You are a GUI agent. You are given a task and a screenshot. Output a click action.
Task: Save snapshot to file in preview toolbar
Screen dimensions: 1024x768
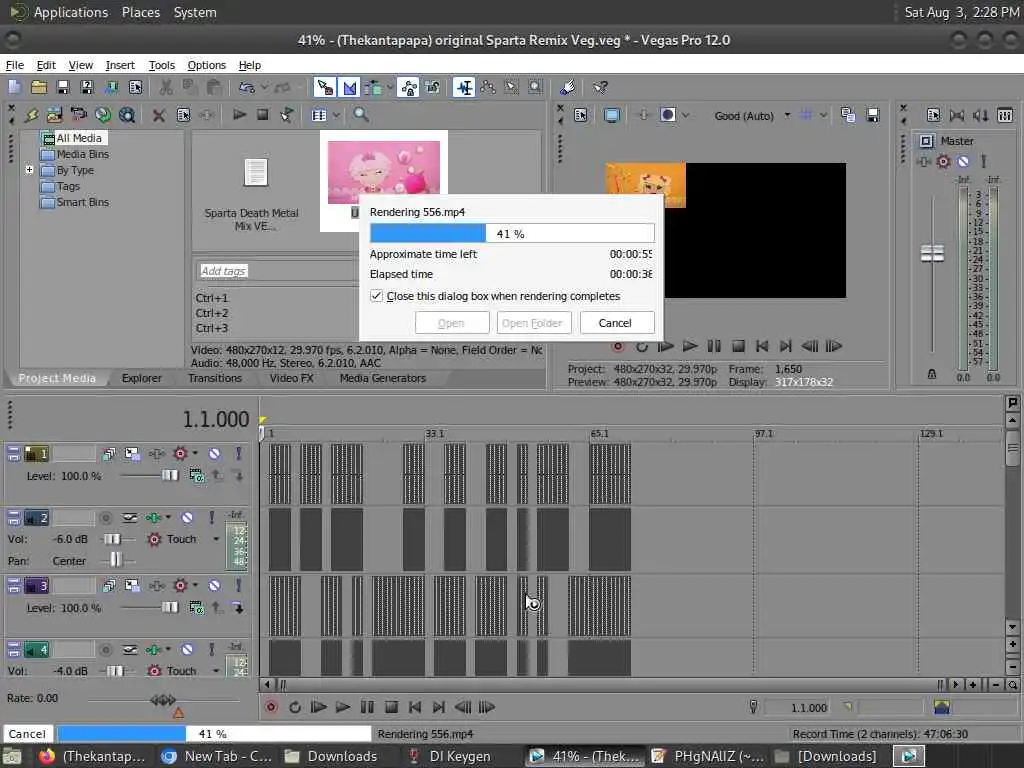tap(872, 116)
